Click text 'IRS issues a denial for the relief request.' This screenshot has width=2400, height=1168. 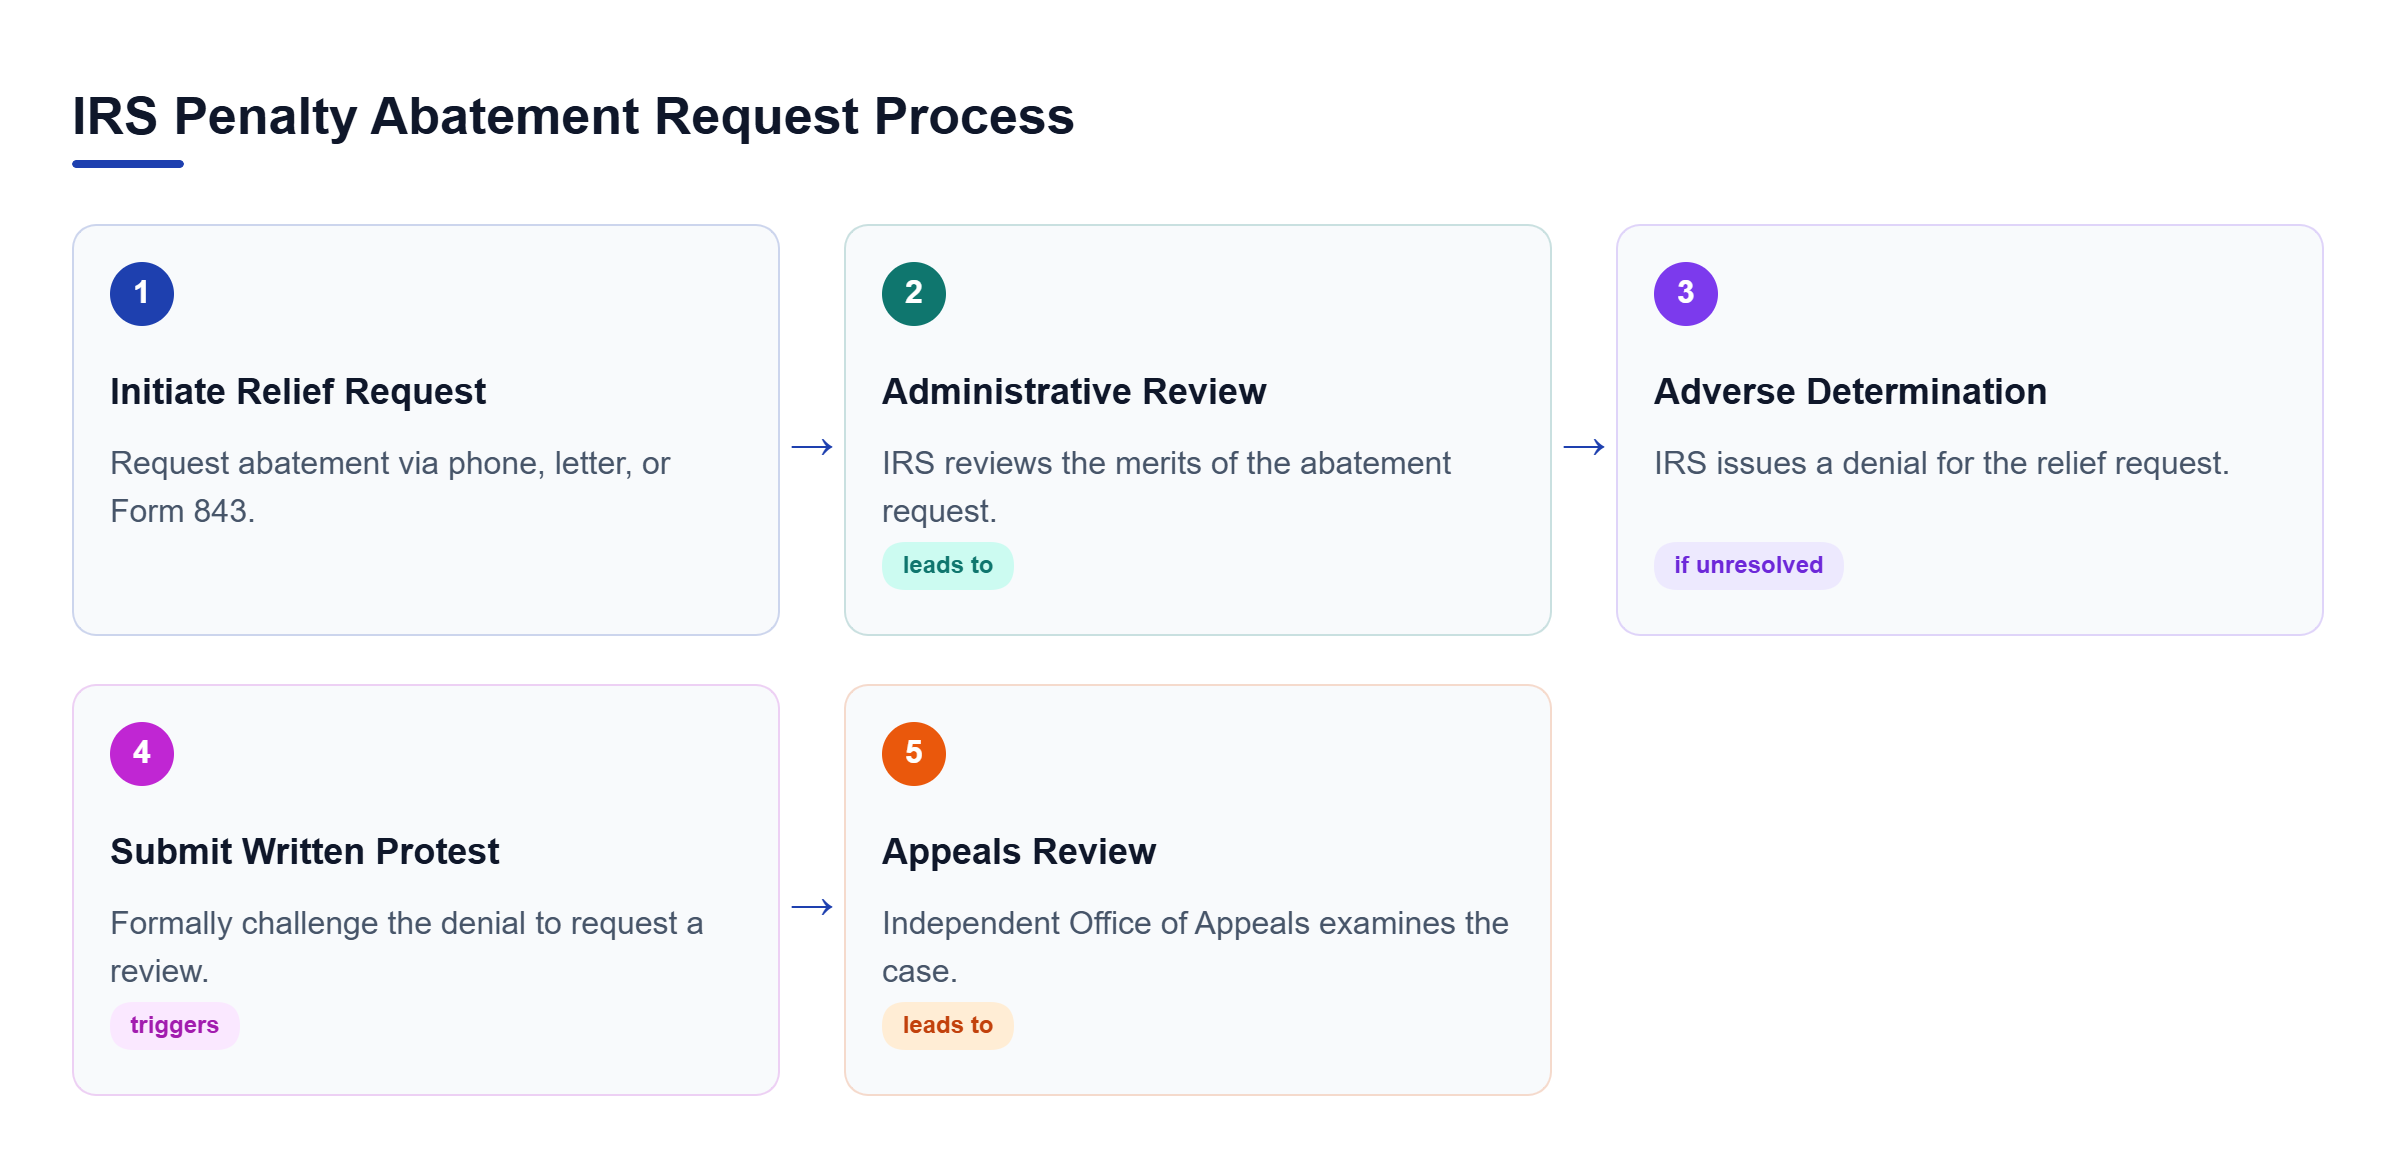tap(1942, 463)
